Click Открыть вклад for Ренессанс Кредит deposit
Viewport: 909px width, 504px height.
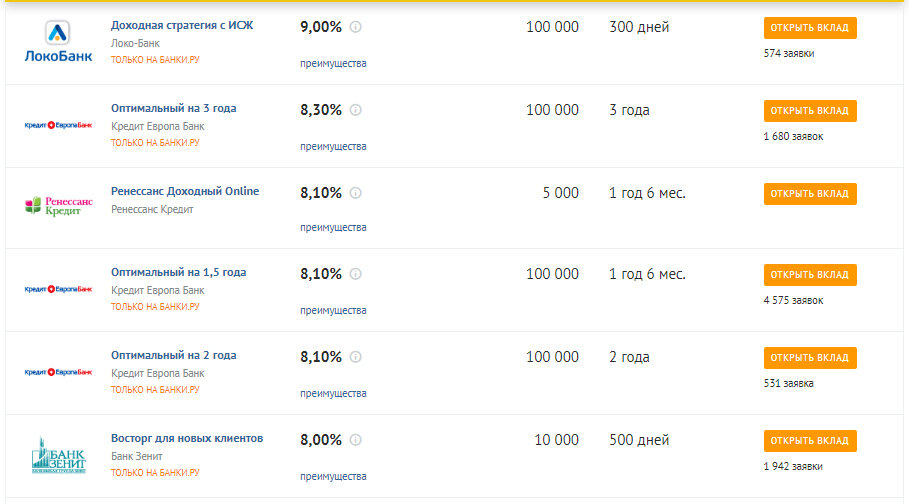(810, 194)
